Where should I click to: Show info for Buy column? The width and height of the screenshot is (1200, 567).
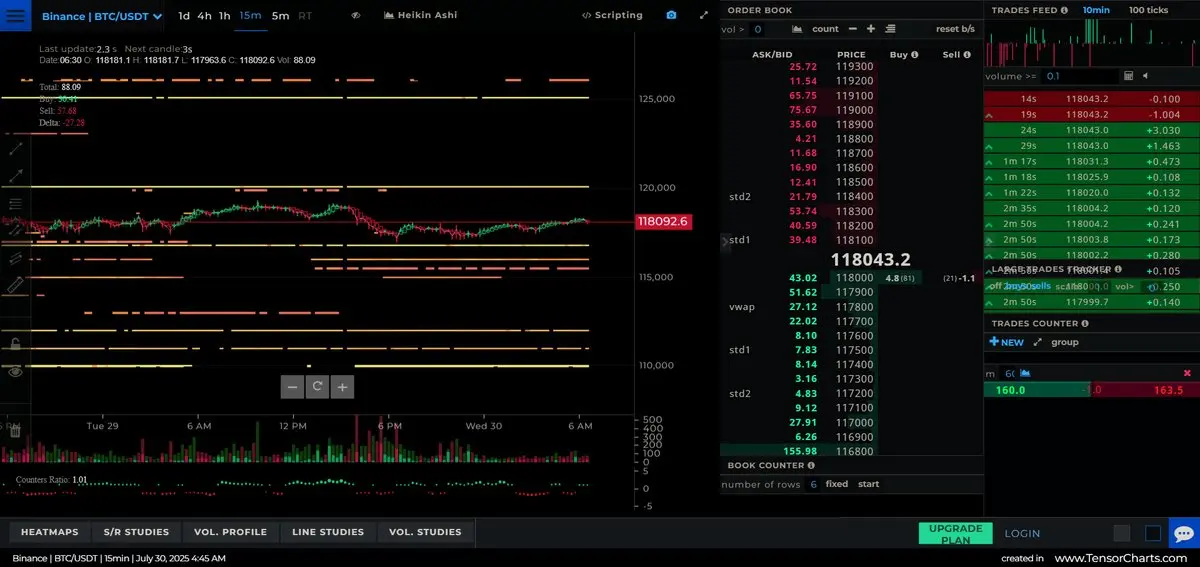(x=914, y=55)
